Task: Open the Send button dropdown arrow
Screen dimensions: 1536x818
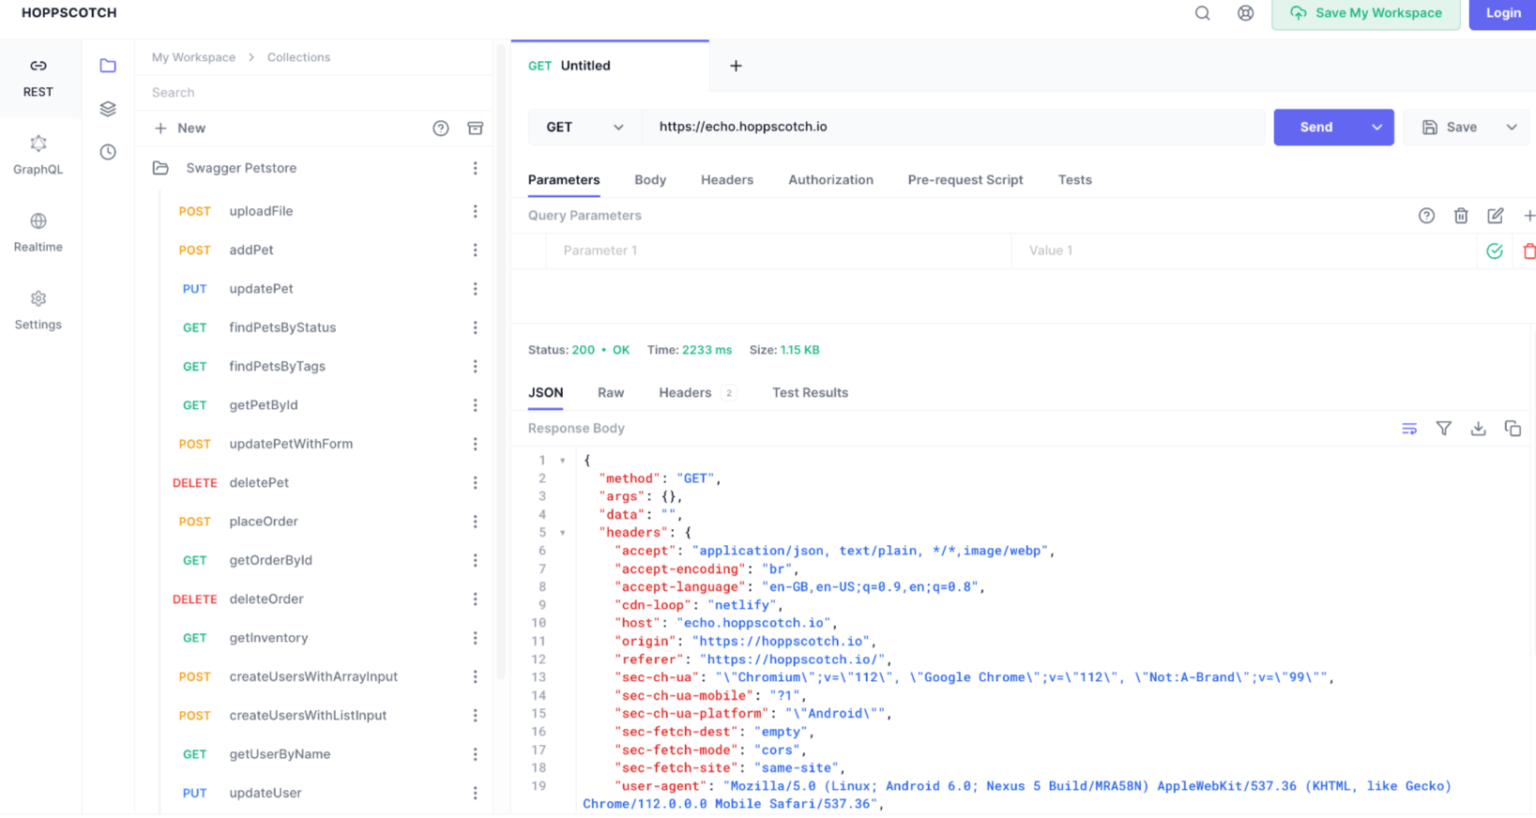Action: coord(1377,127)
